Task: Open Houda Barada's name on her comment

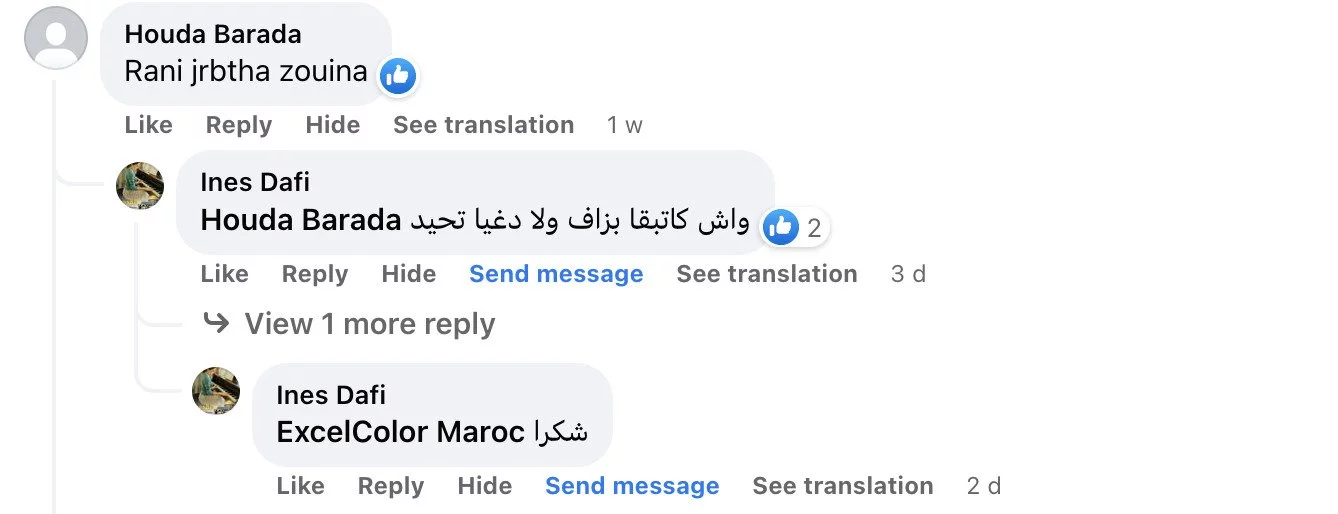Action: (x=212, y=34)
